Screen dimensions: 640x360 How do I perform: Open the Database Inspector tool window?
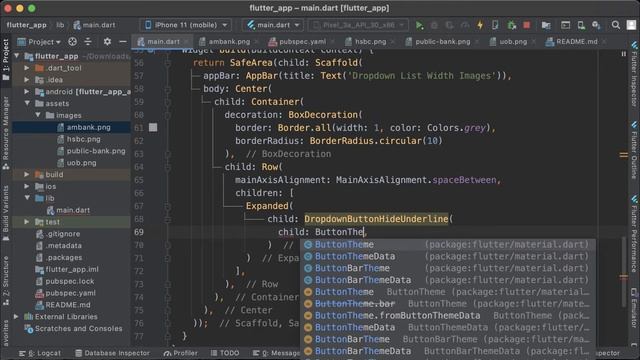coord(112,353)
